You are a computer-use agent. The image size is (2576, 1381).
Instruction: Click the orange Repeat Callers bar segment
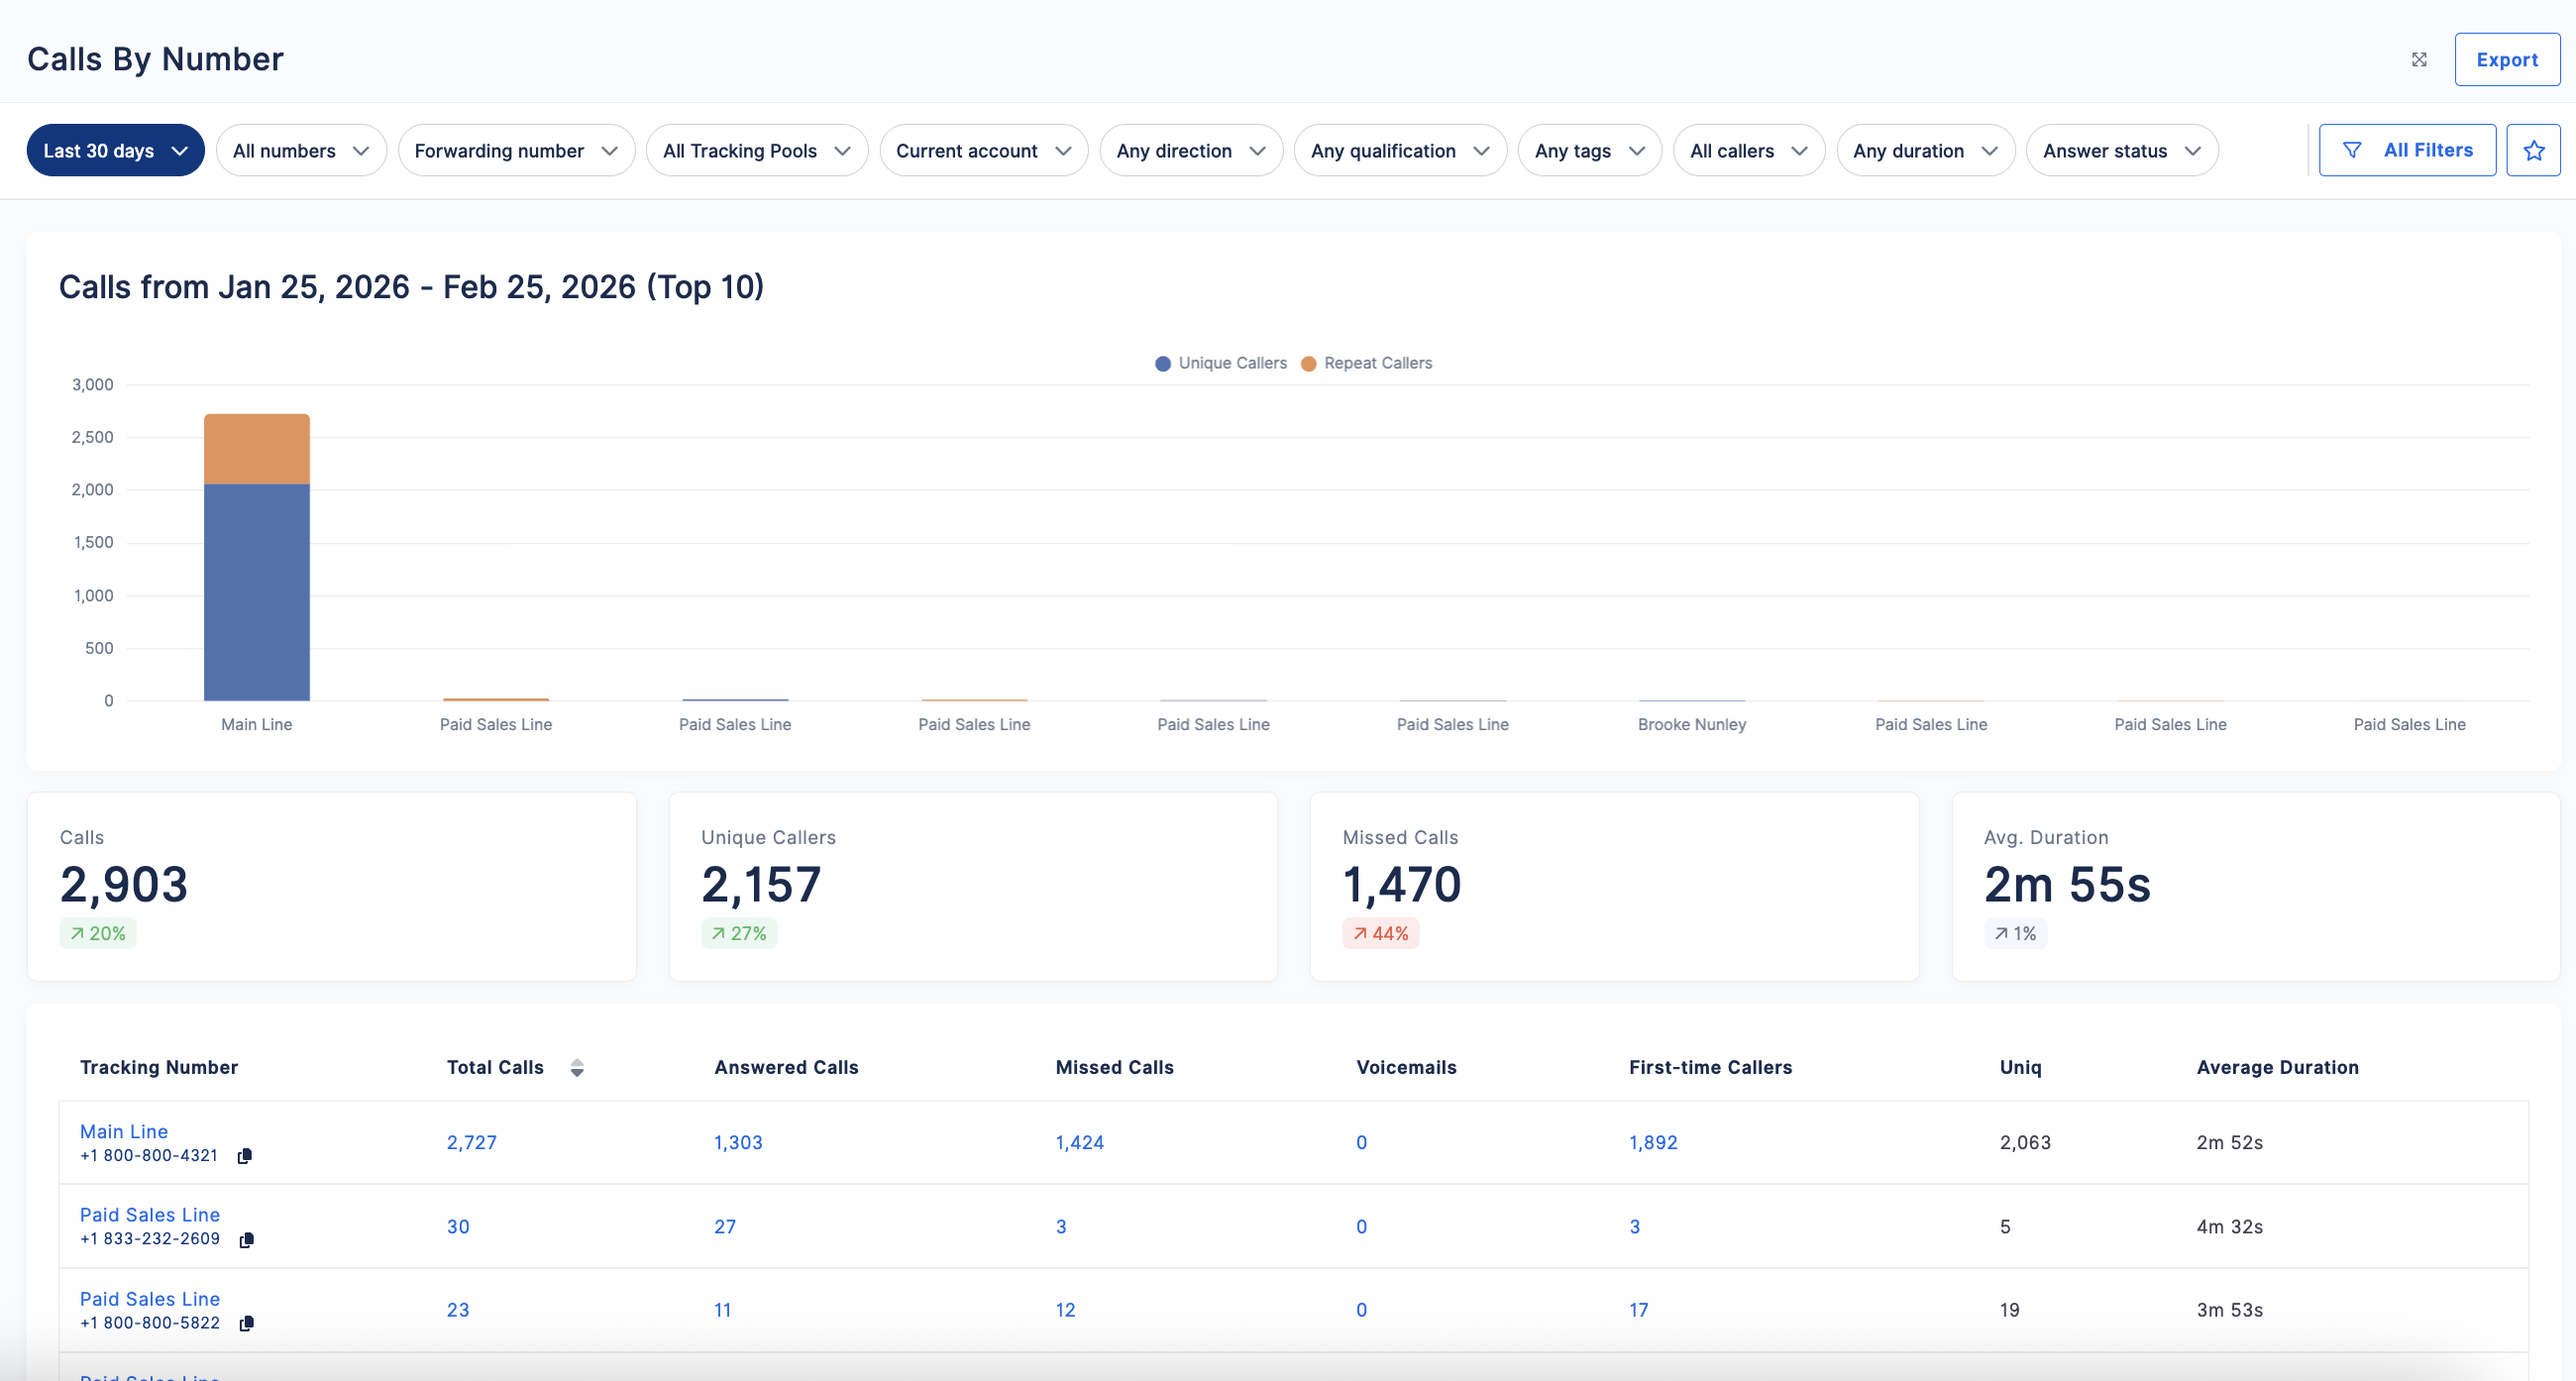coord(257,449)
